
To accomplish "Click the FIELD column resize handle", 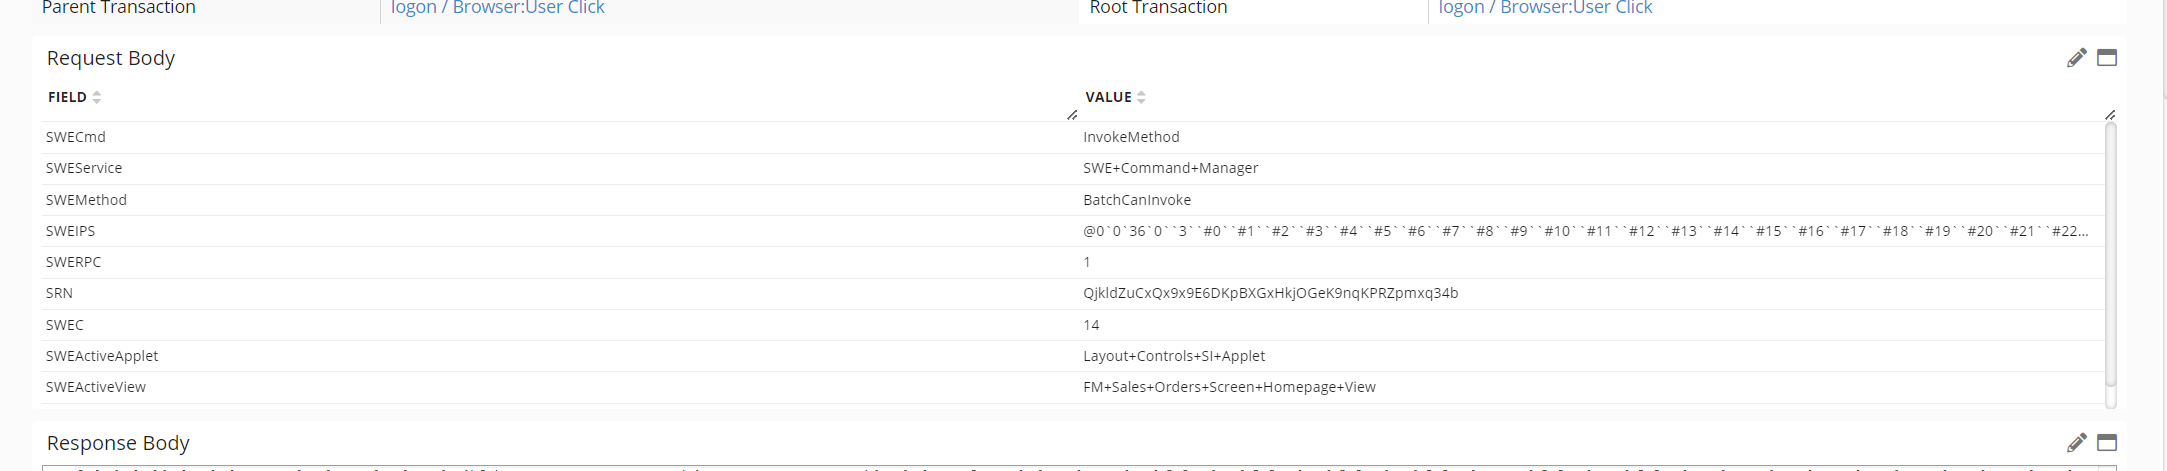I will tap(1071, 115).
